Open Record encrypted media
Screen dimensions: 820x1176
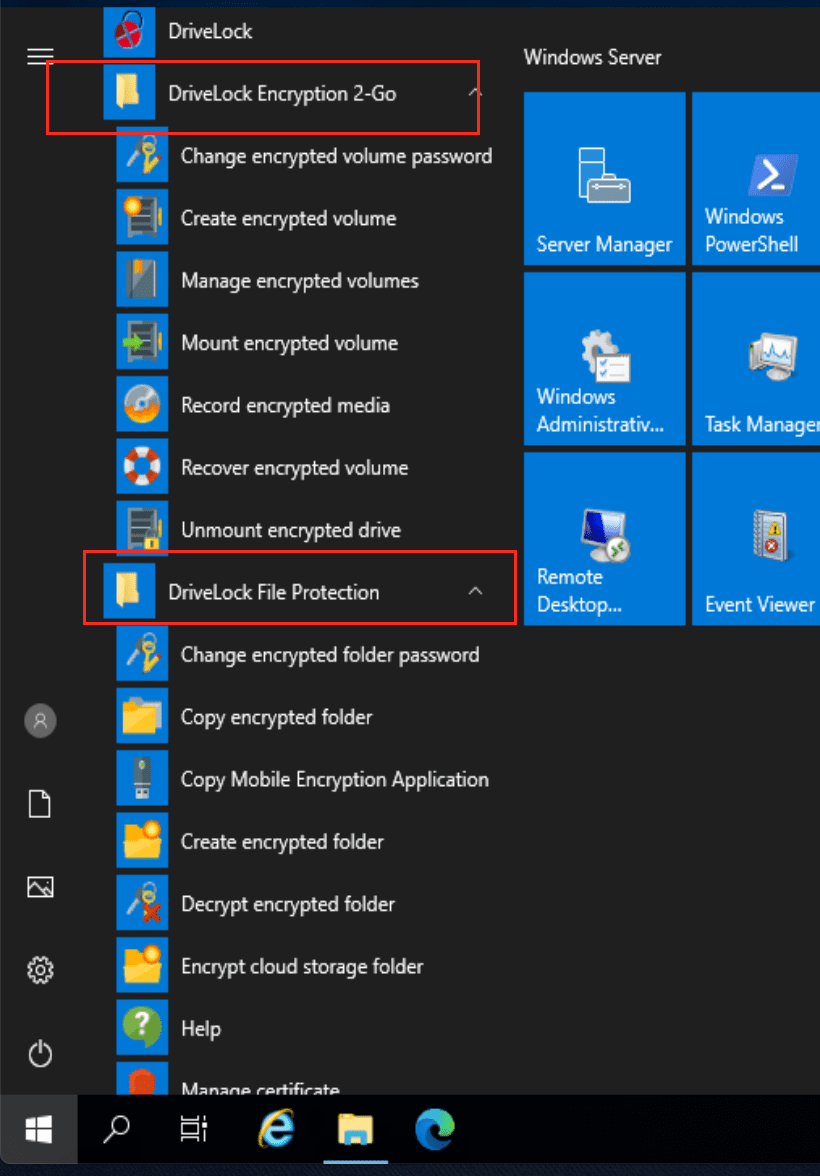pyautogui.click(x=285, y=406)
